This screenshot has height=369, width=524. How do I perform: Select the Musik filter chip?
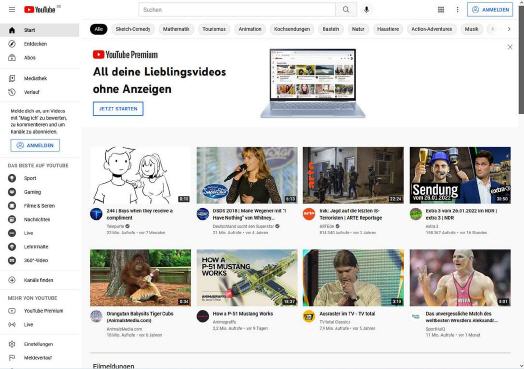(x=471, y=29)
